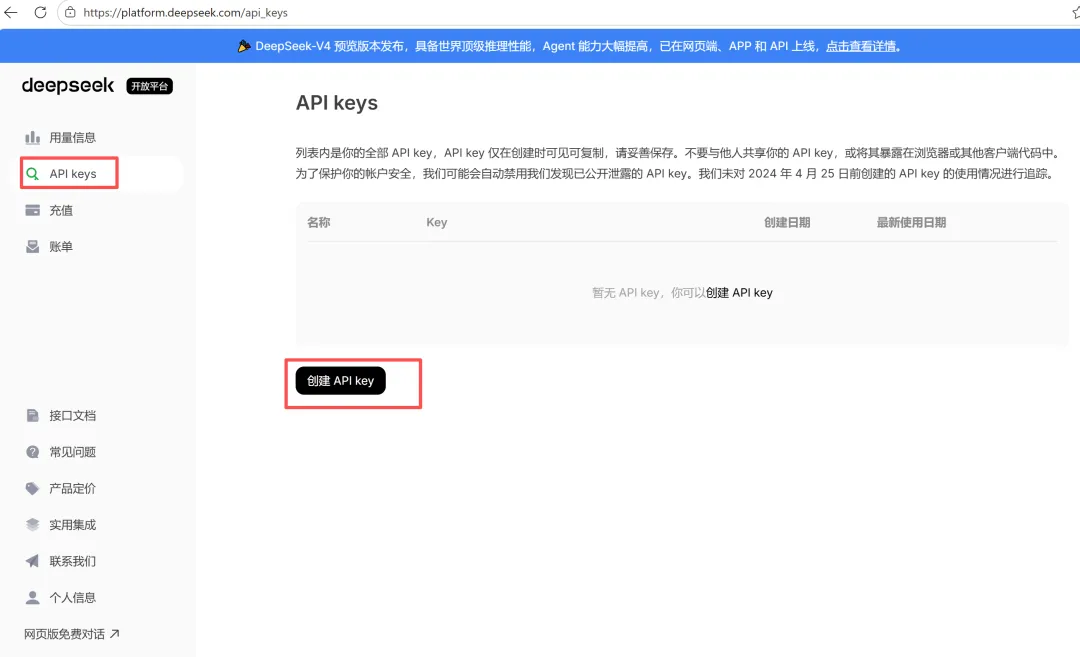Click the API keys page heading
Image resolution: width=1080 pixels, height=657 pixels.
point(337,103)
